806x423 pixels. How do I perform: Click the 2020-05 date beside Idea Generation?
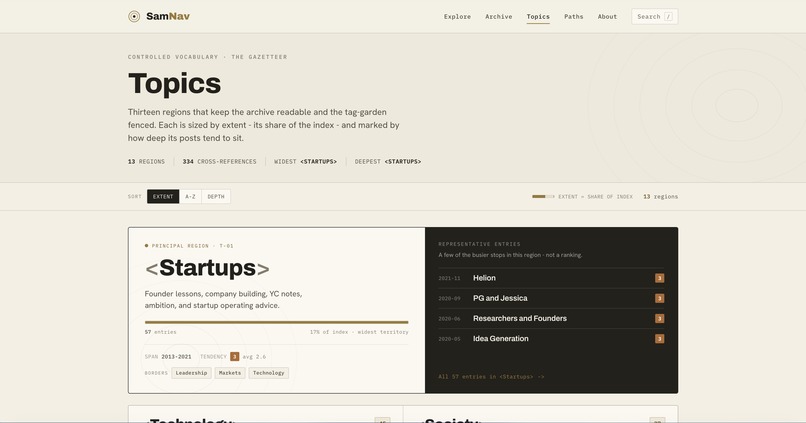(449, 338)
